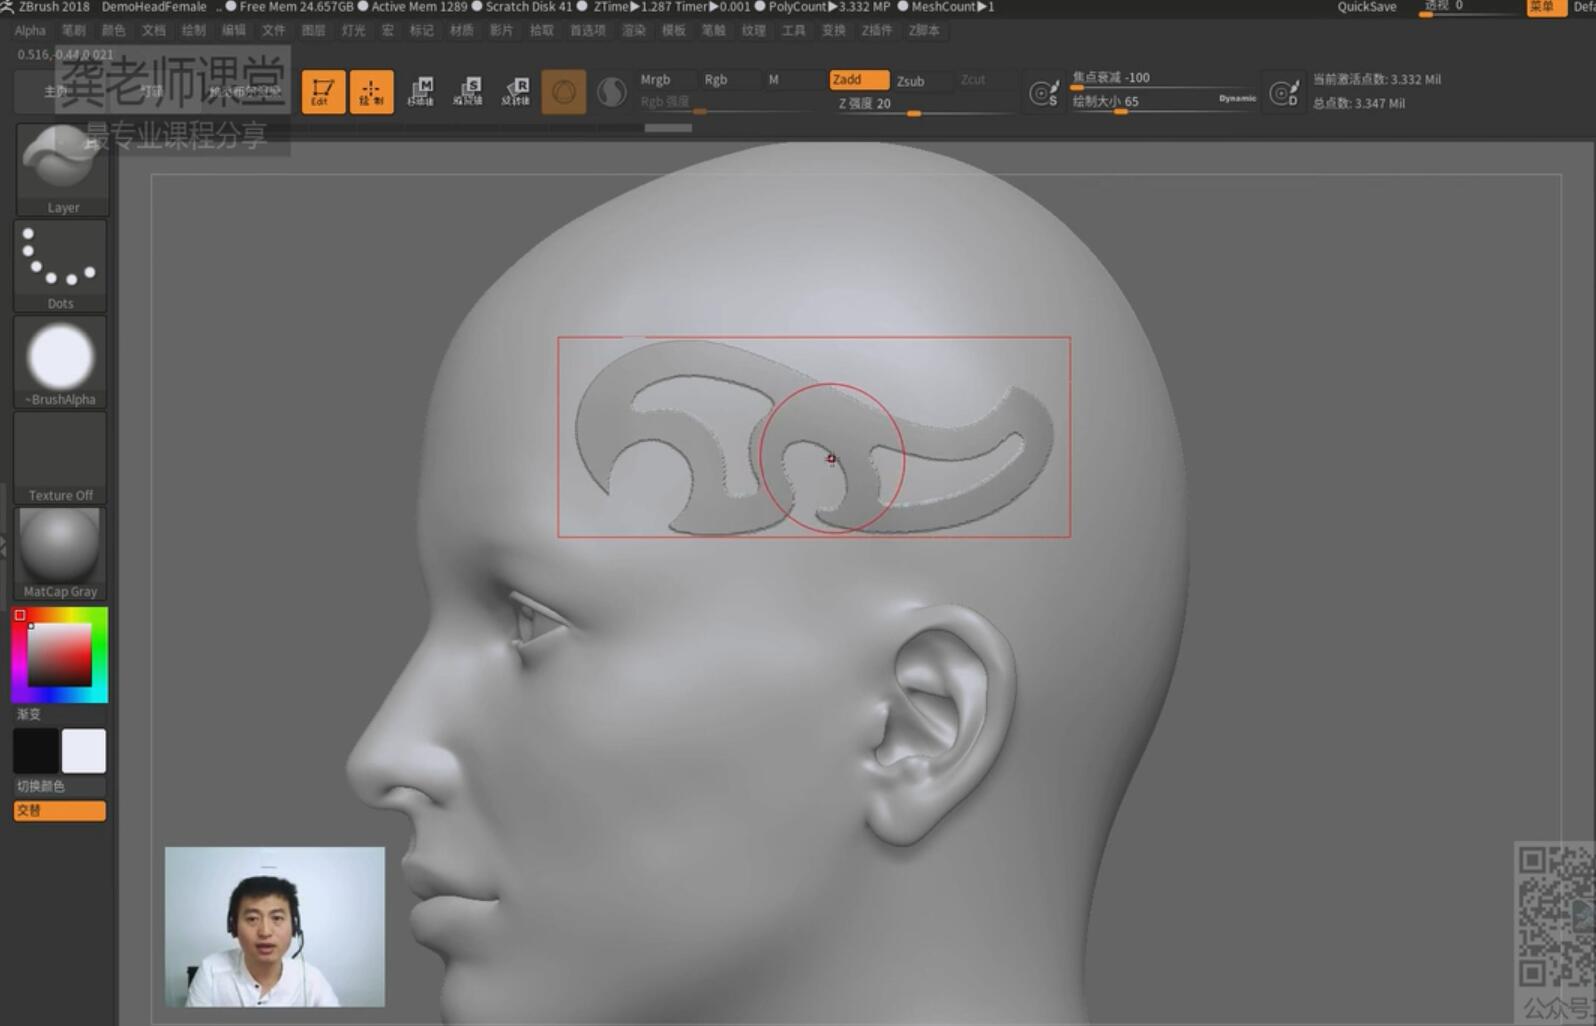Open the Alpha menu

[30, 31]
